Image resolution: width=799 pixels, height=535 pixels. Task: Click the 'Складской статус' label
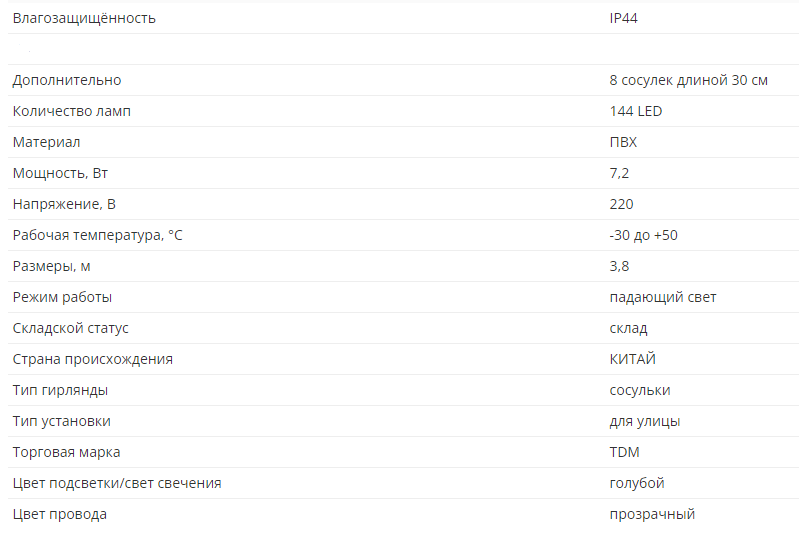point(70,328)
